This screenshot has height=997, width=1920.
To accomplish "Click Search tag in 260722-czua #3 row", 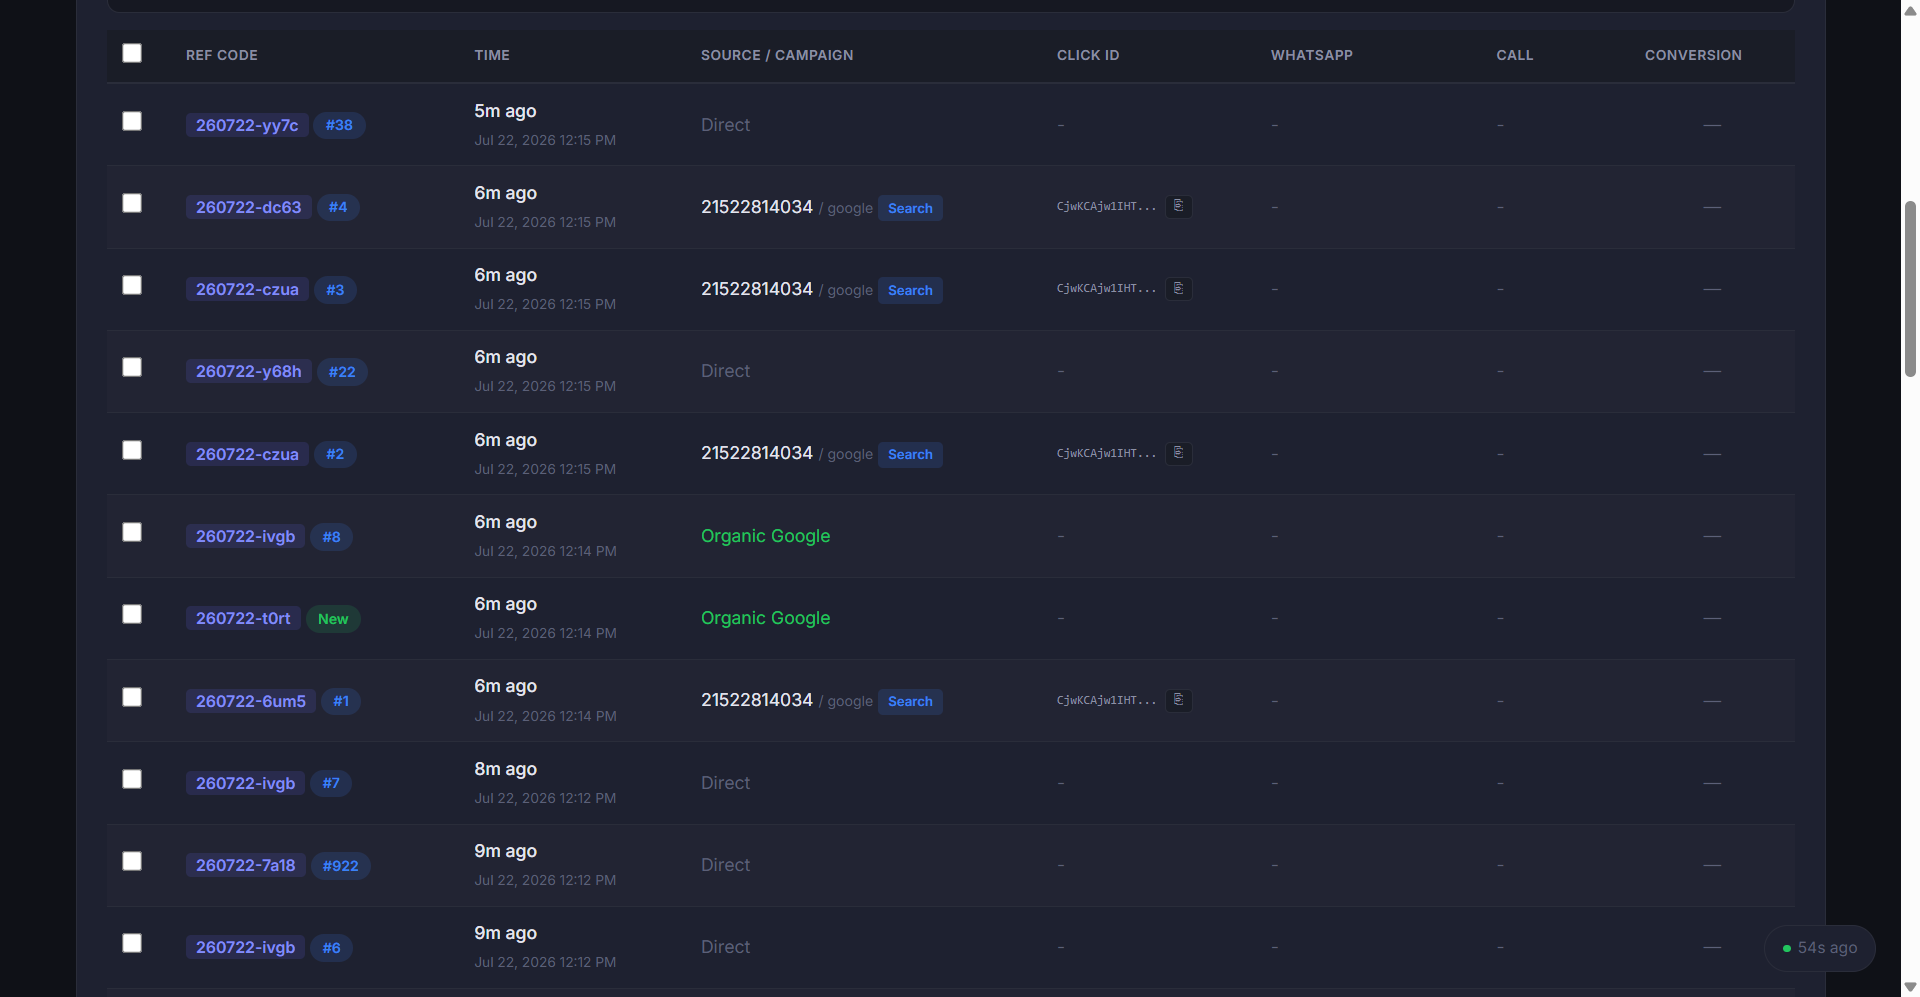I will [x=910, y=290].
